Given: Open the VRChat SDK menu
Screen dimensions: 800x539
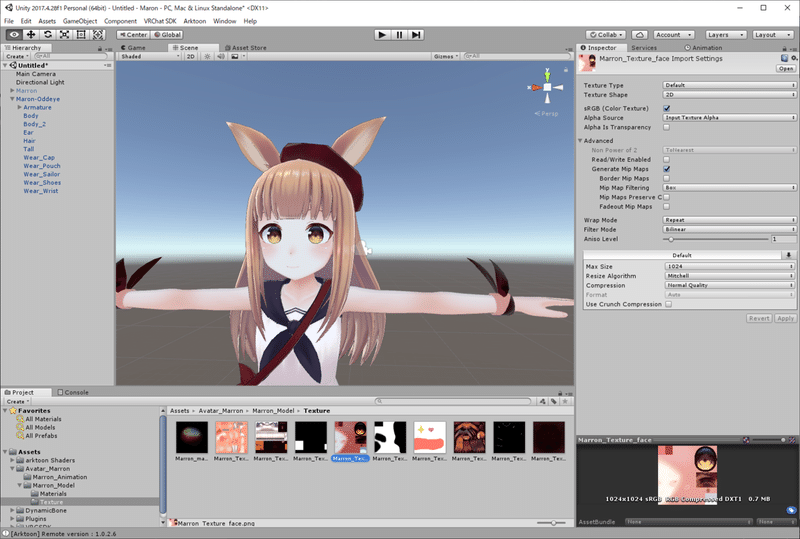Looking at the screenshot, I should (x=160, y=21).
